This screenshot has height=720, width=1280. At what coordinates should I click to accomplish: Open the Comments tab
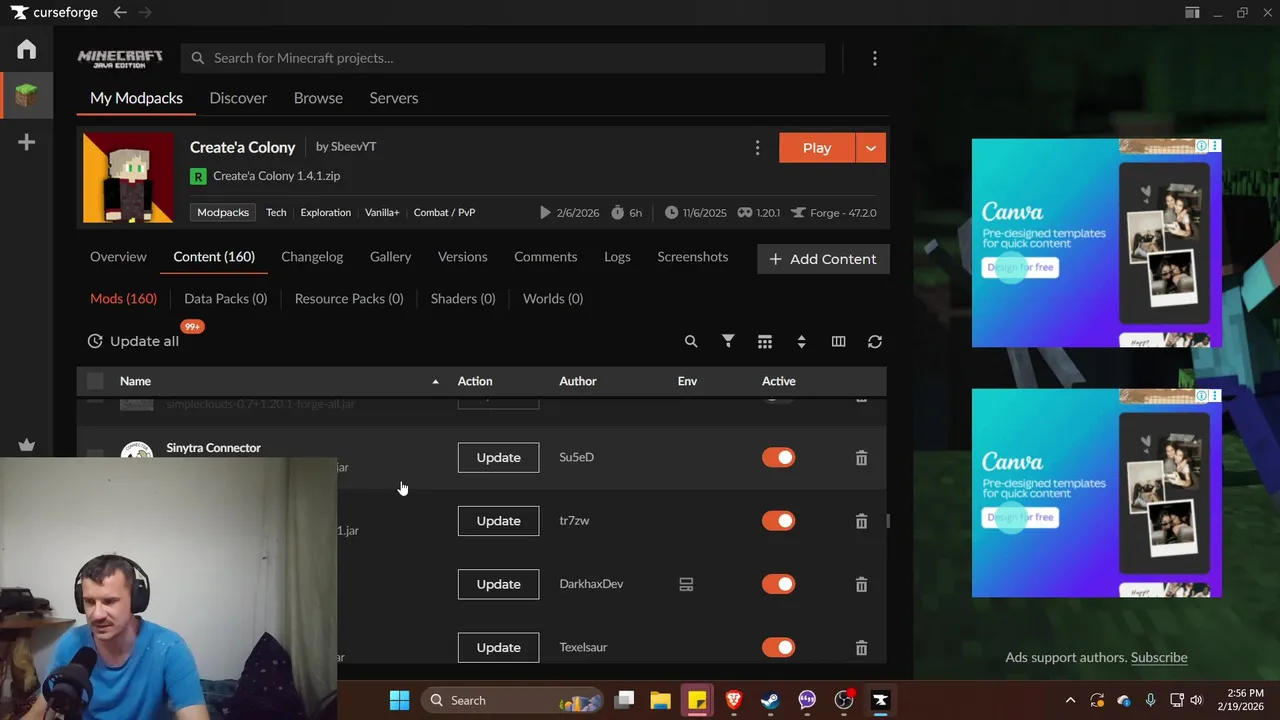click(545, 257)
